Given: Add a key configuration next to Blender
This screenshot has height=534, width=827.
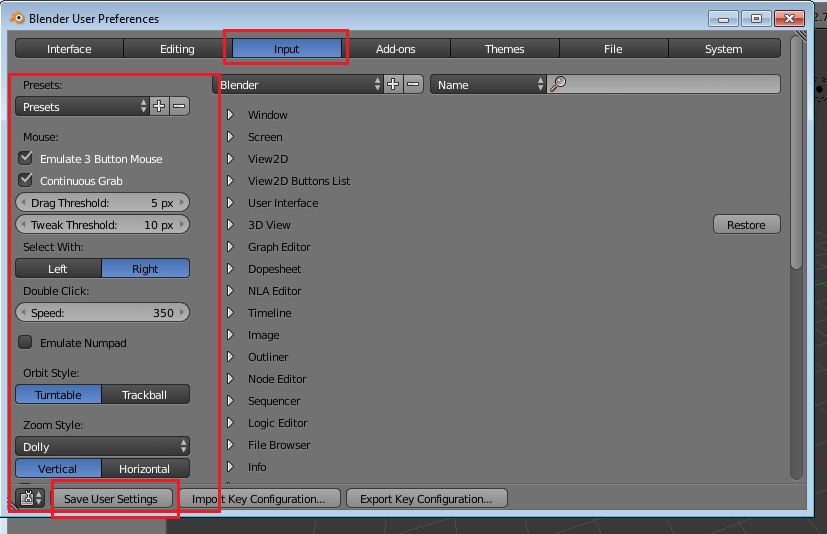Looking at the screenshot, I should point(393,84).
